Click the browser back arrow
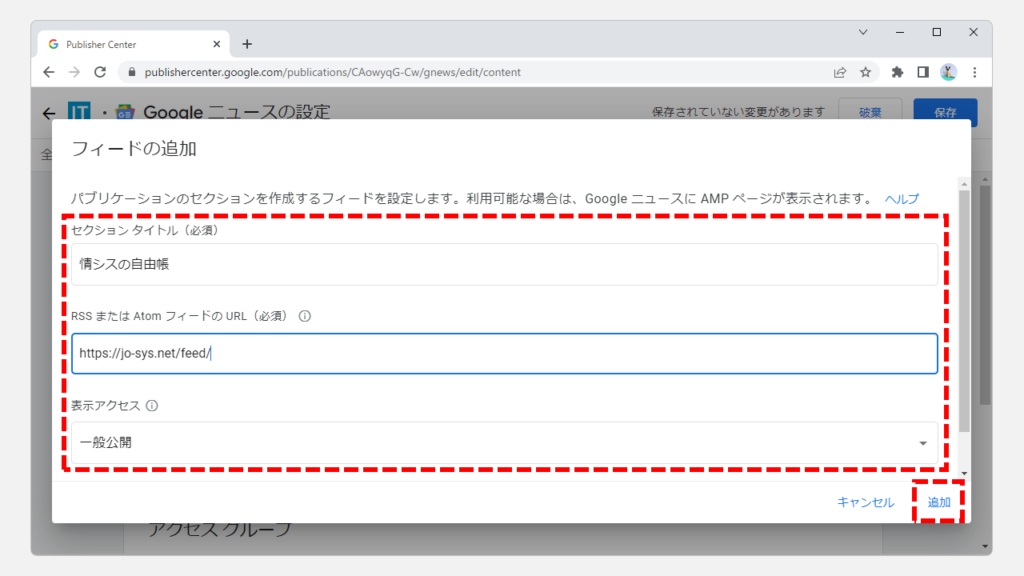Image resolution: width=1024 pixels, height=576 pixels. tap(49, 72)
